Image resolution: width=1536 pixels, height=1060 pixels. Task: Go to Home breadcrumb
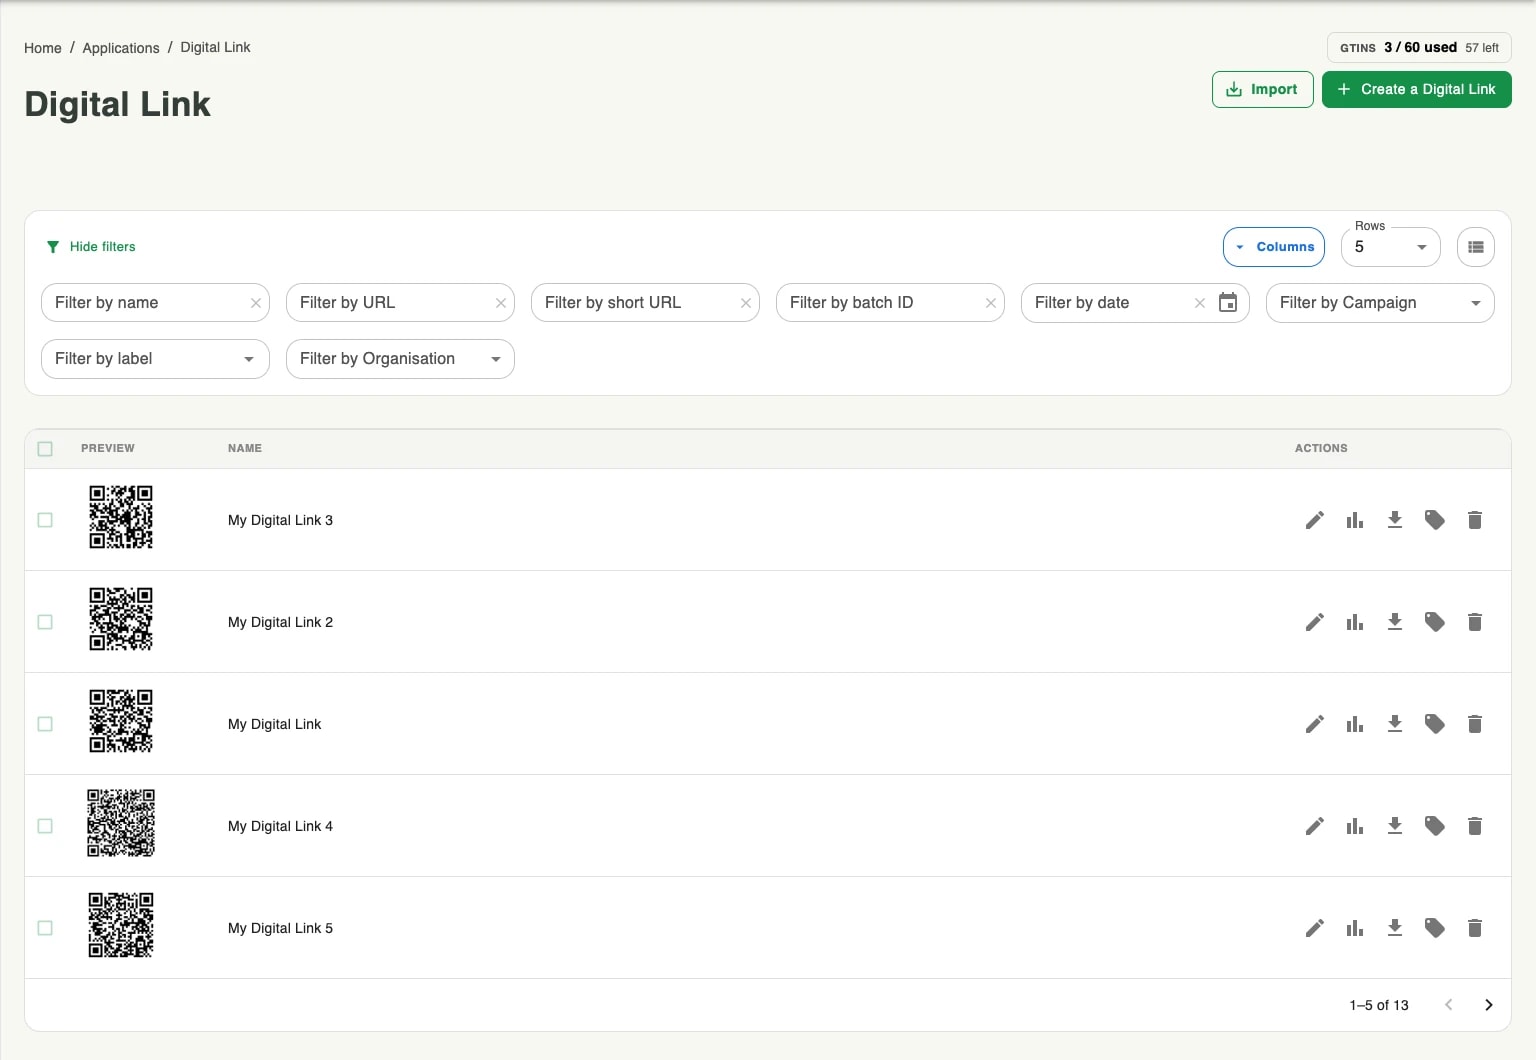point(43,48)
